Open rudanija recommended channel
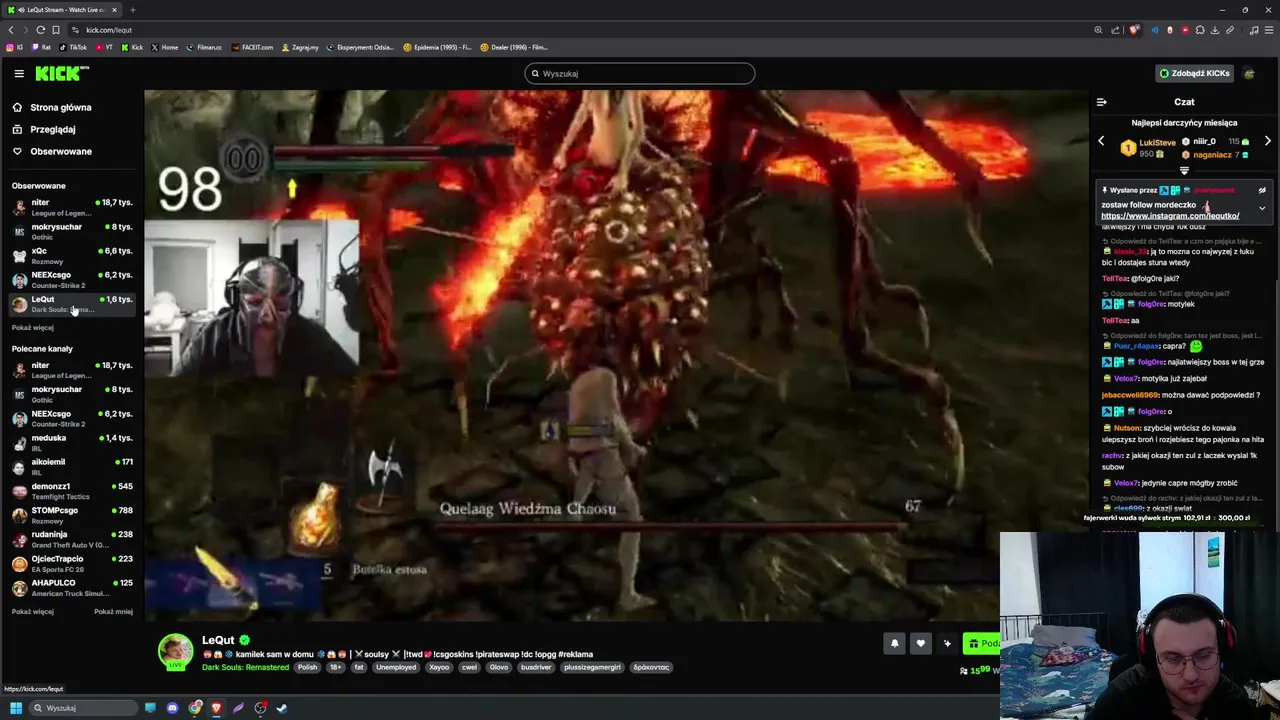This screenshot has width=1280, height=720. [x=70, y=538]
